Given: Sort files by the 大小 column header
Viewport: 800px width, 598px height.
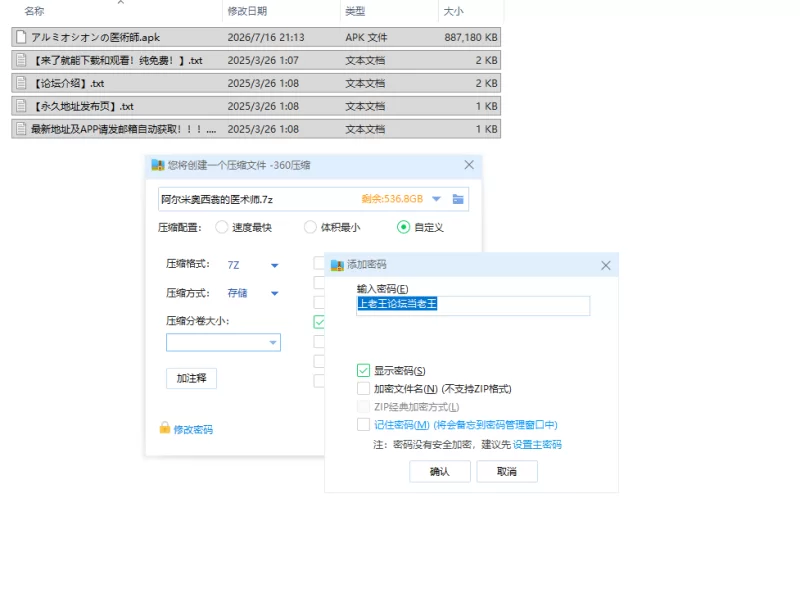Looking at the screenshot, I should coord(453,11).
